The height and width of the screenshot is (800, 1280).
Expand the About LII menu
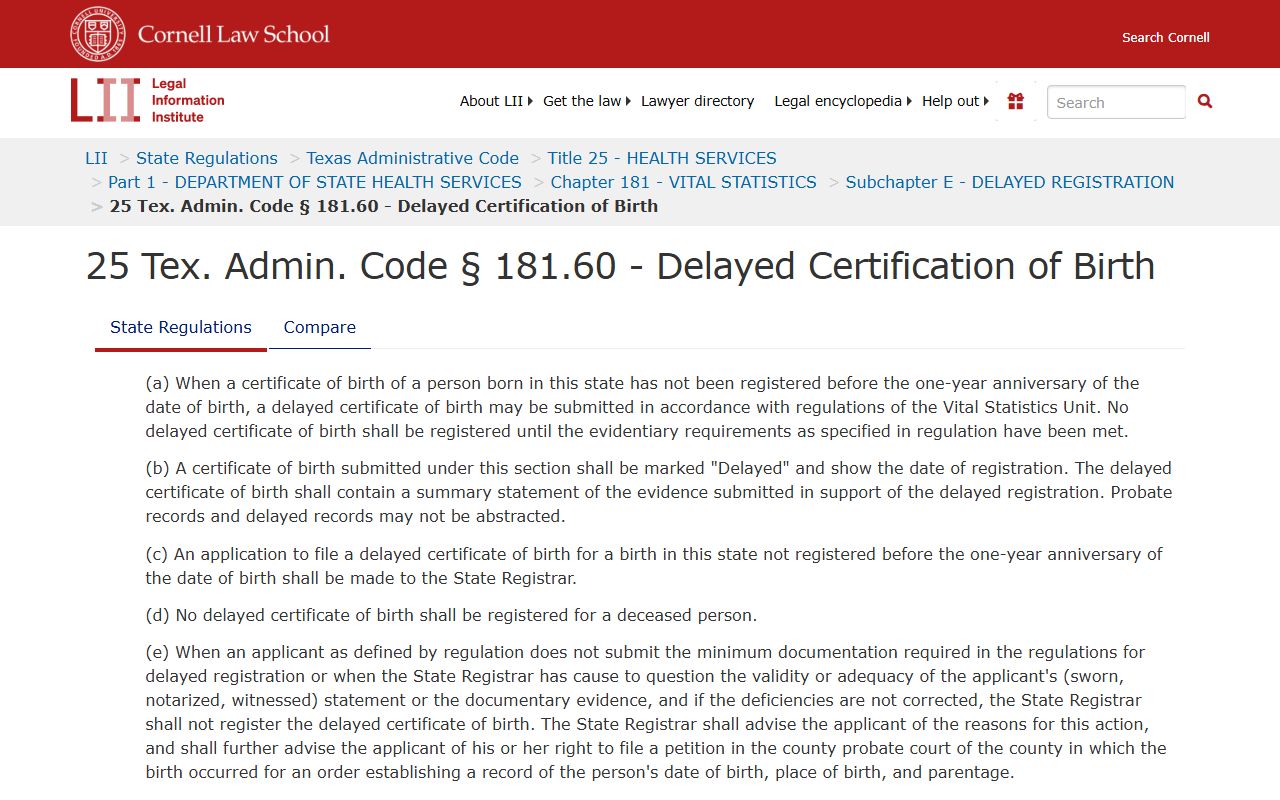click(x=496, y=101)
